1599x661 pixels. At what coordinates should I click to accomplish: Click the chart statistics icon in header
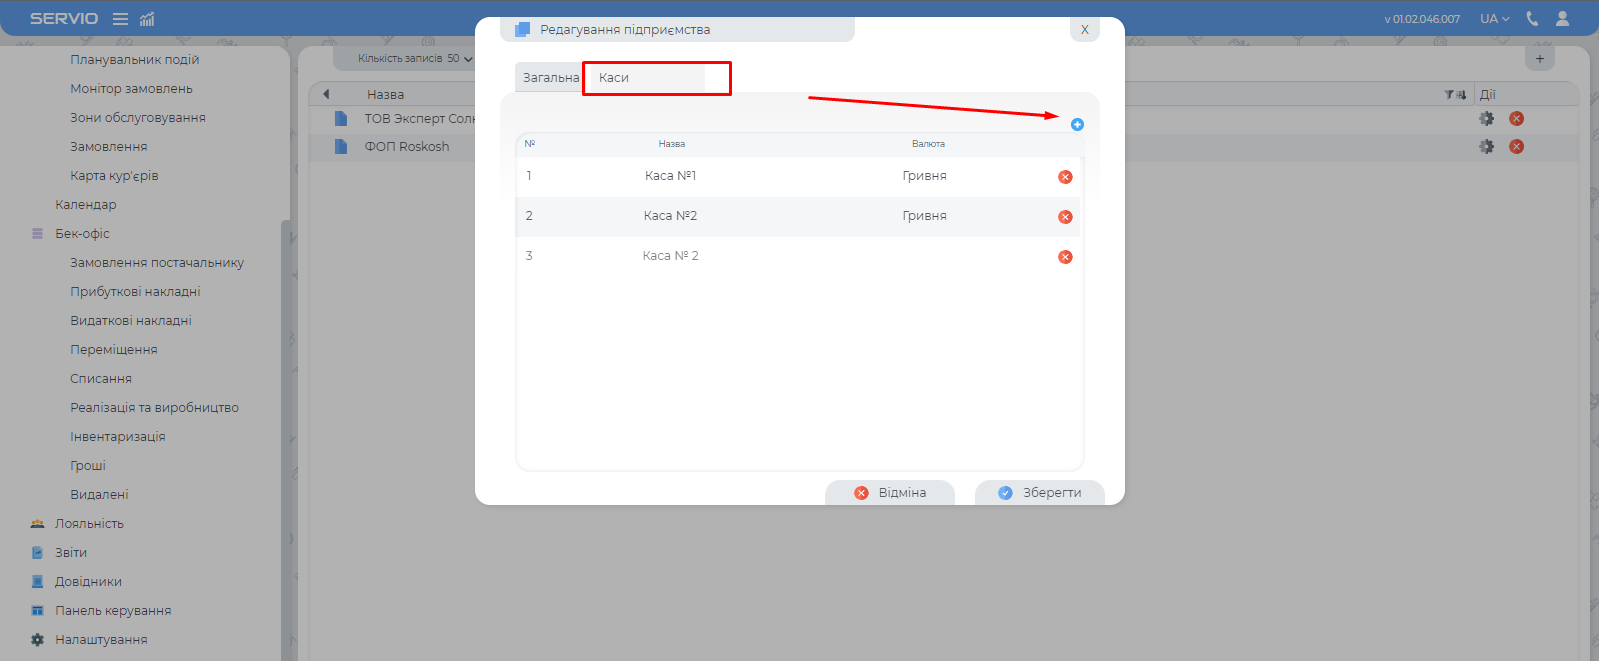[147, 19]
